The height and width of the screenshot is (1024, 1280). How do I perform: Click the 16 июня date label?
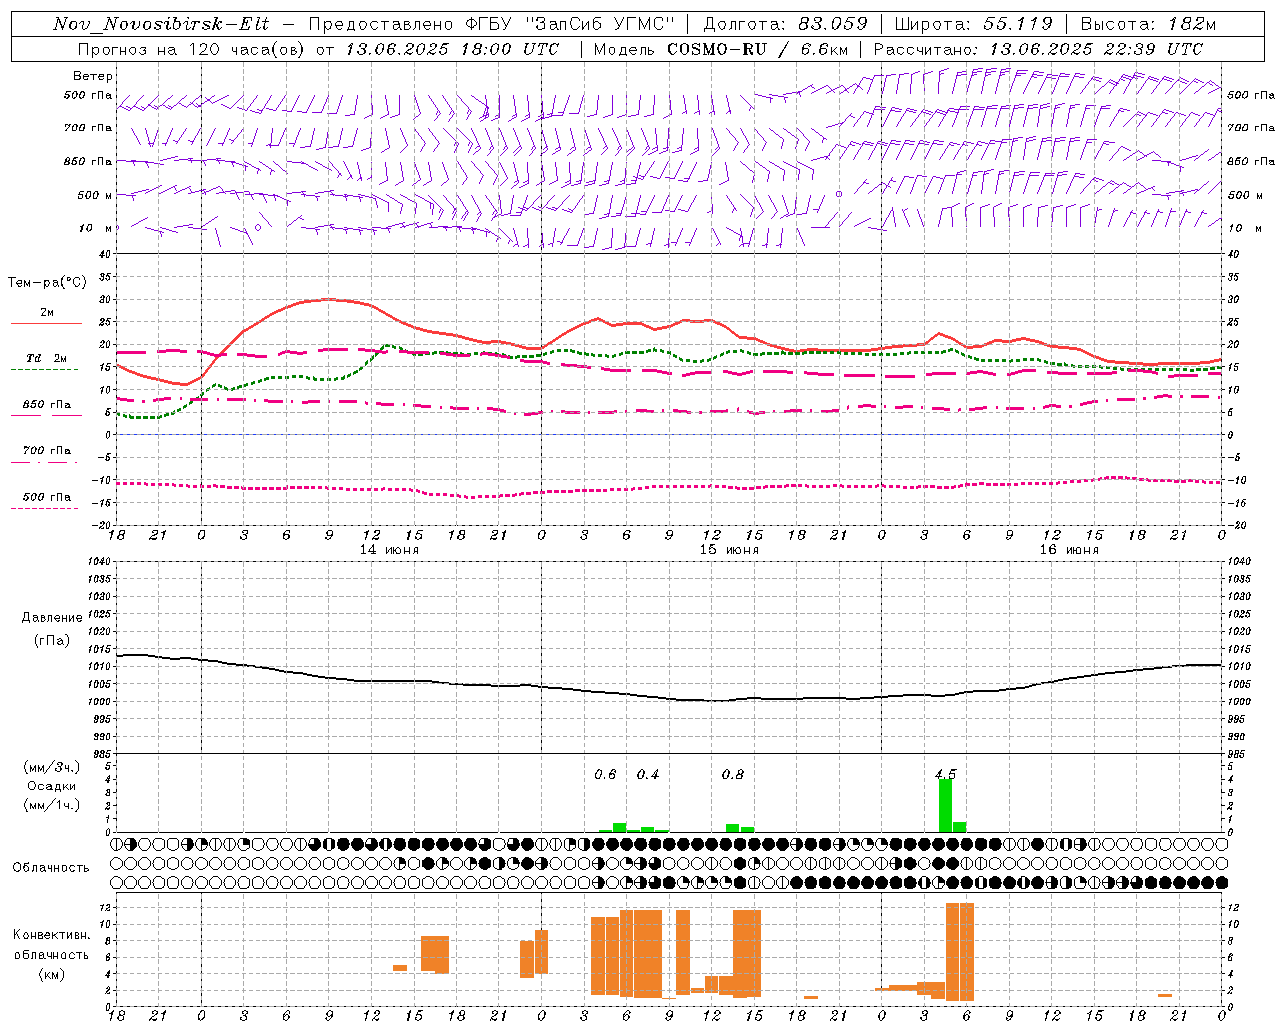click(1068, 550)
